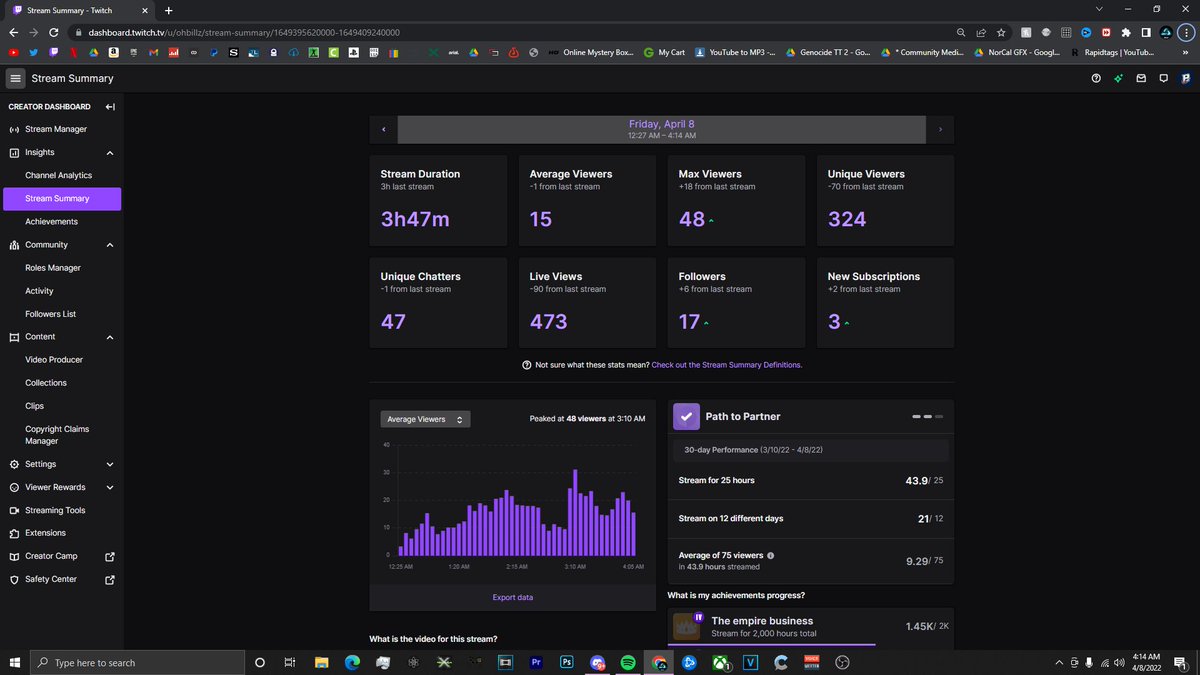Go to the next stream with right arrow
1200x675 pixels.
click(940, 130)
